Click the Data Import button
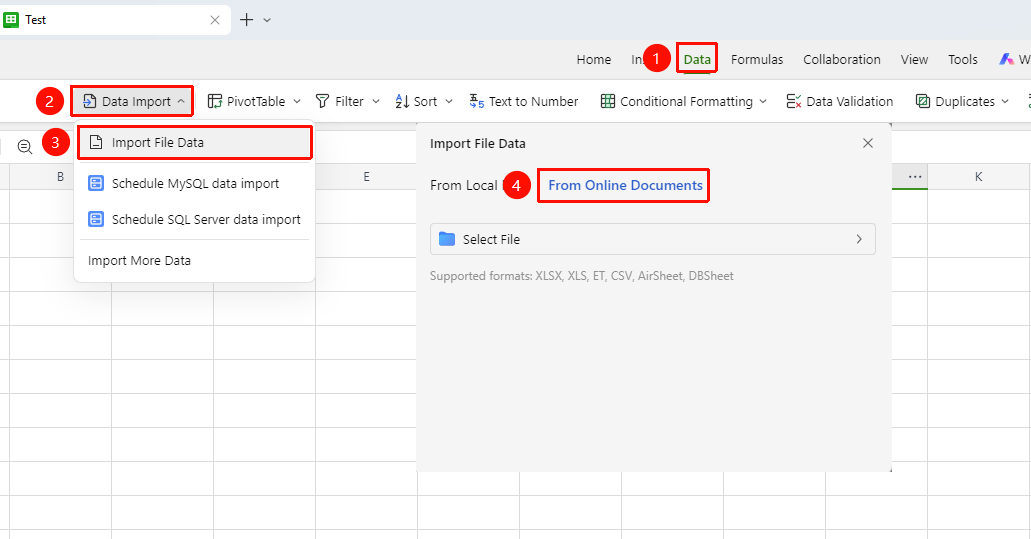The width and height of the screenshot is (1031, 539). point(133,101)
